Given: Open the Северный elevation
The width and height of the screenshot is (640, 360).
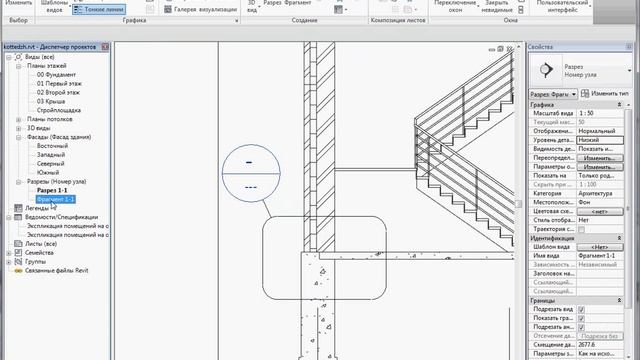Looking at the screenshot, I should pyautogui.click(x=51, y=164).
